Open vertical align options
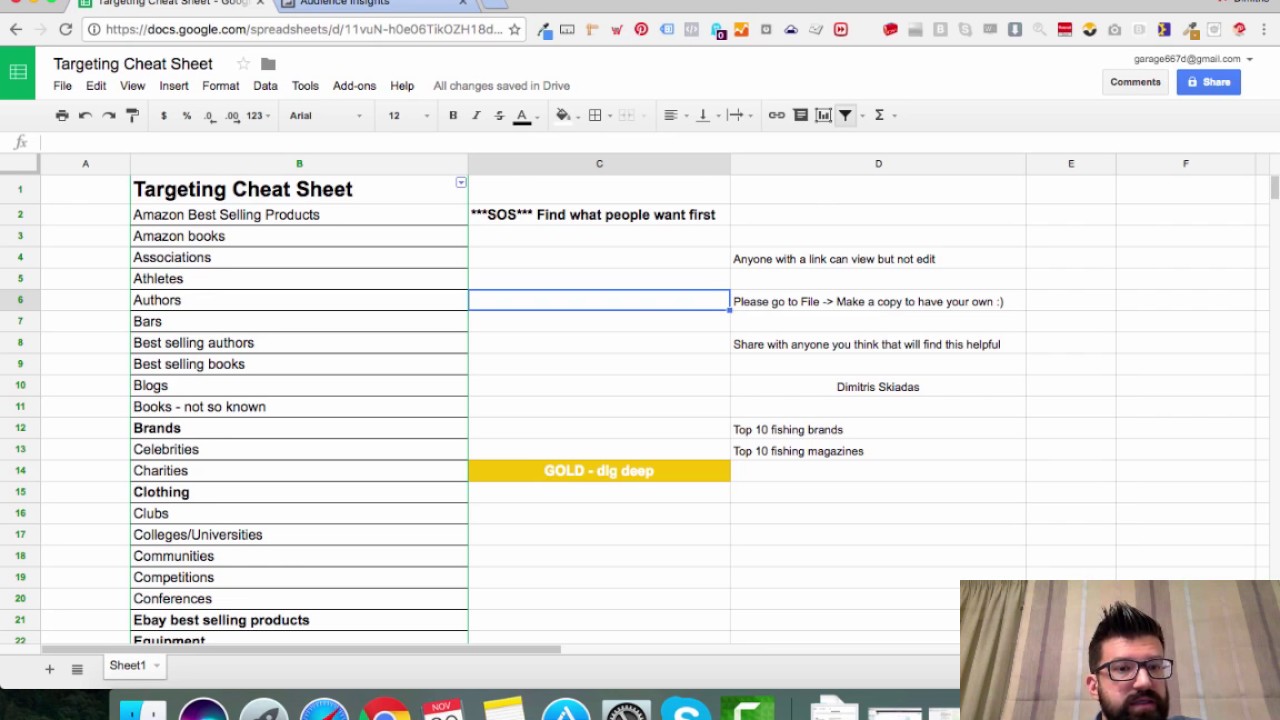The height and width of the screenshot is (720, 1280). 703,116
